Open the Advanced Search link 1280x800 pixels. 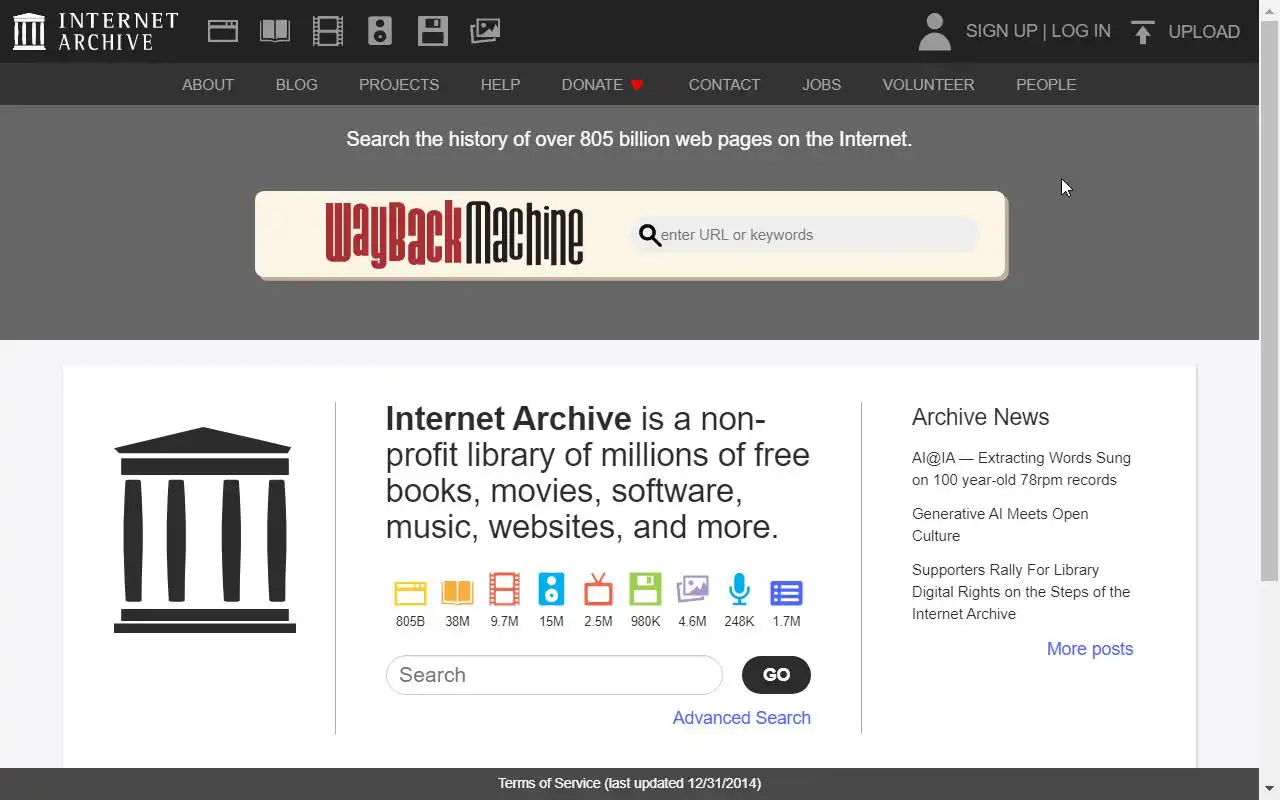(x=742, y=718)
